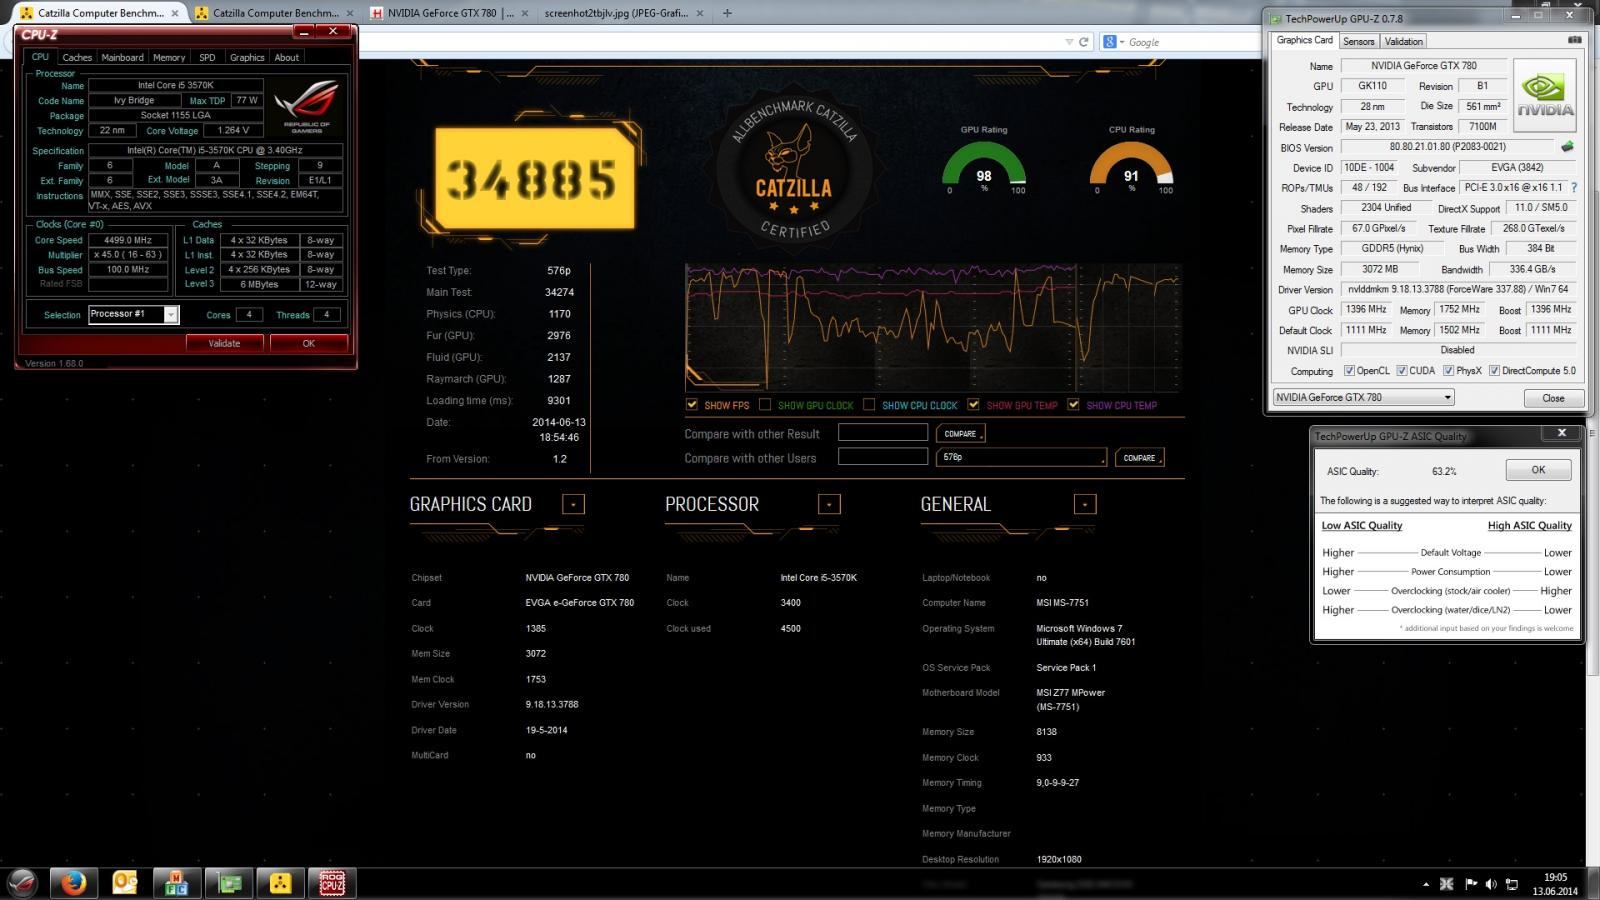Click the CPU Rating gauge
This screenshot has width=1600, height=900.
(x=1131, y=168)
